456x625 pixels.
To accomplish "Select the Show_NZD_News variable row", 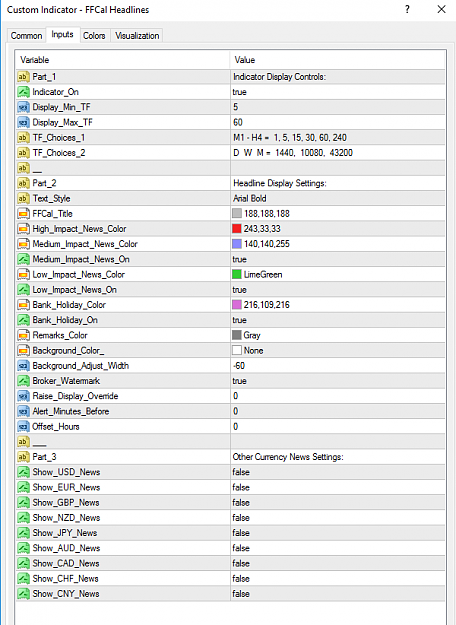I will (230, 518).
